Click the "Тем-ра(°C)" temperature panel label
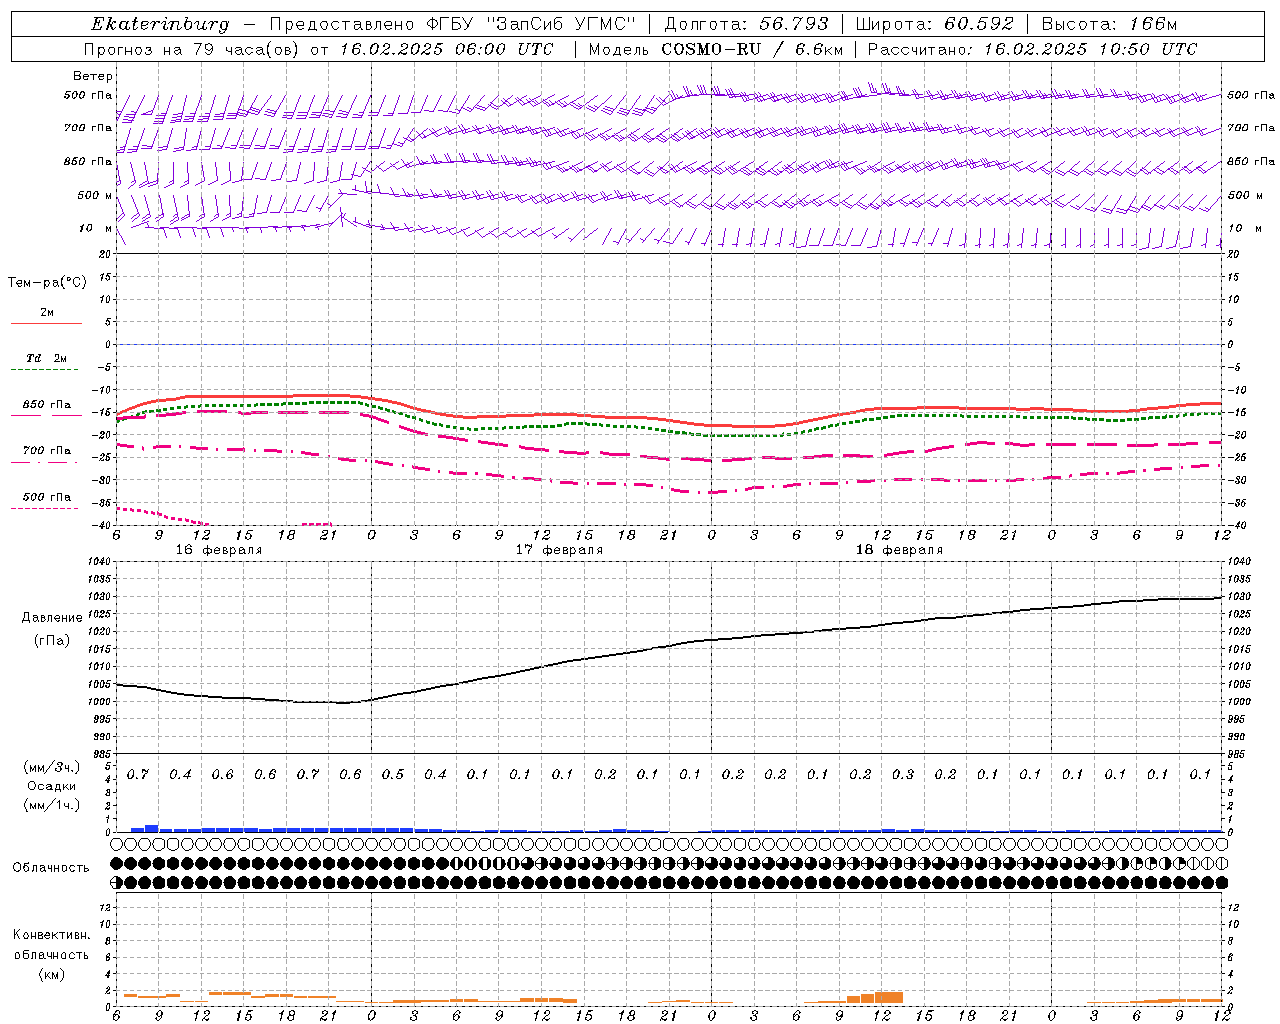Viewport: 1280px width, 1024px height. pyautogui.click(x=47, y=283)
